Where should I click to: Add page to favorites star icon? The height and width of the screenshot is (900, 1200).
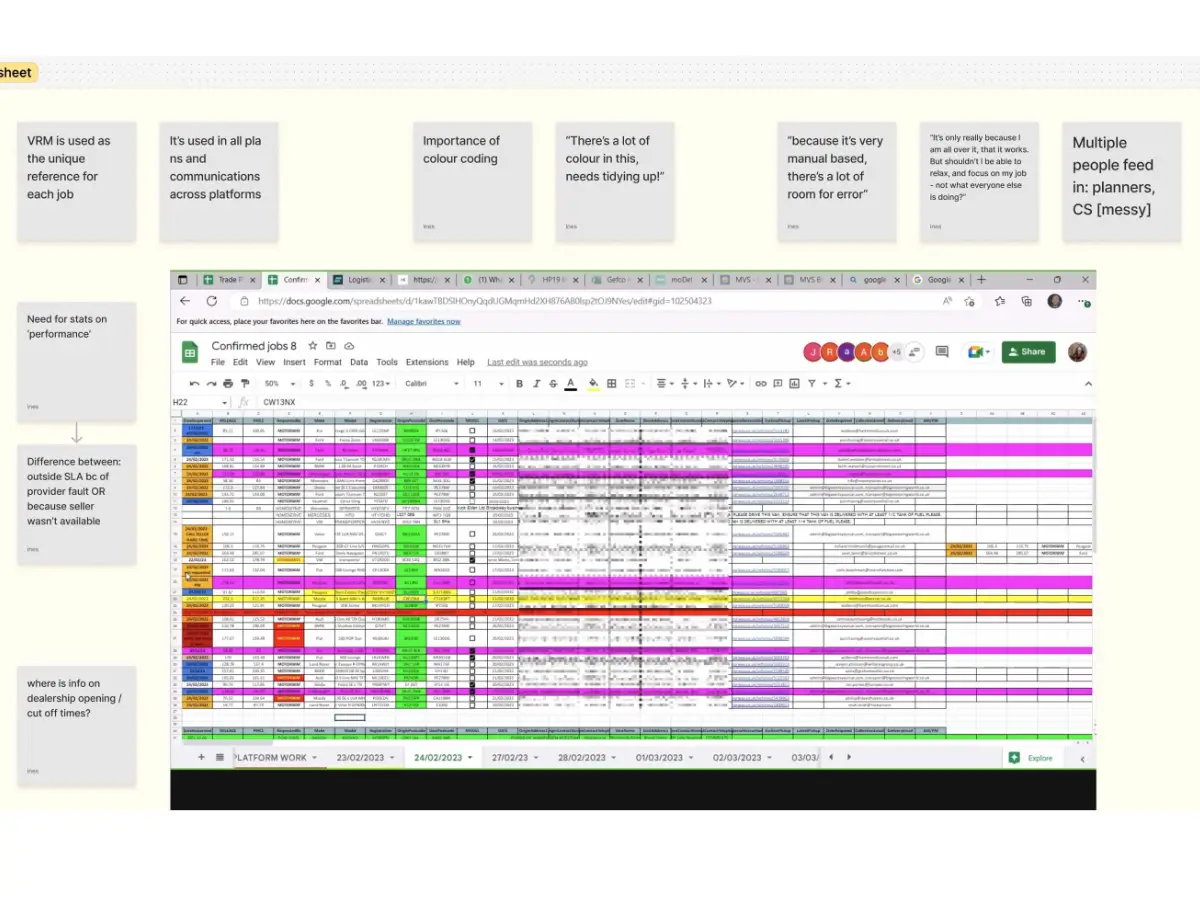[x=969, y=300]
